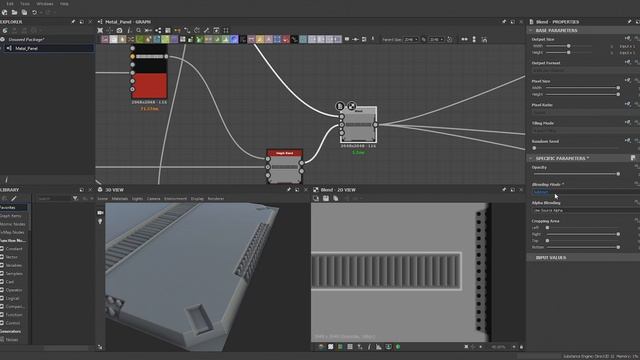Click the graph info 'i' icon
The height and width of the screenshot is (360, 640).
(x=129, y=30)
